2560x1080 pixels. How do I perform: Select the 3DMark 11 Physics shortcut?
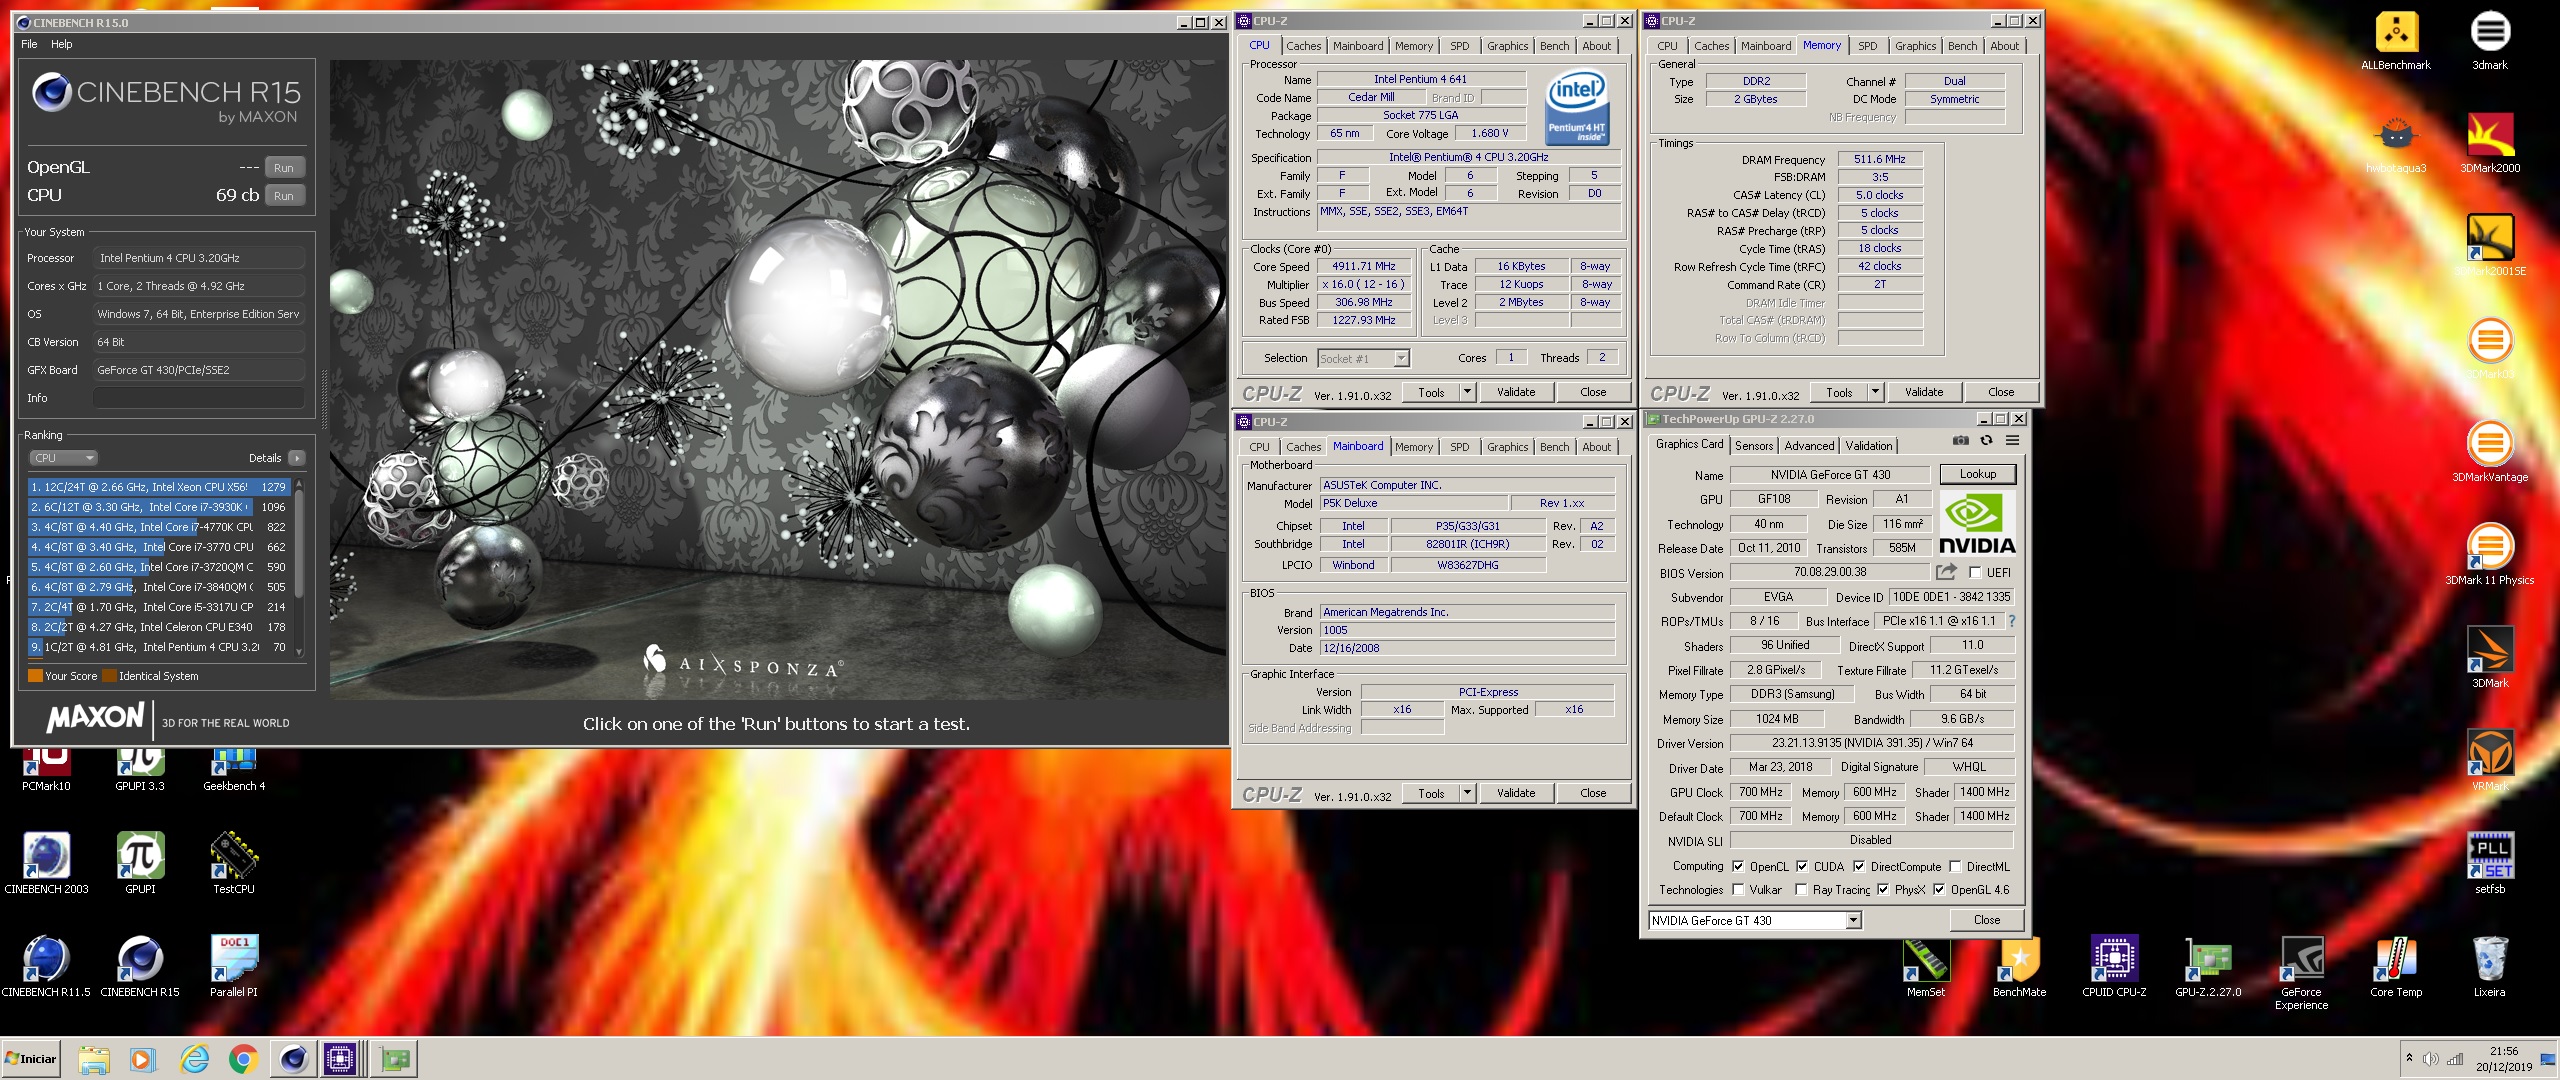coord(2490,555)
